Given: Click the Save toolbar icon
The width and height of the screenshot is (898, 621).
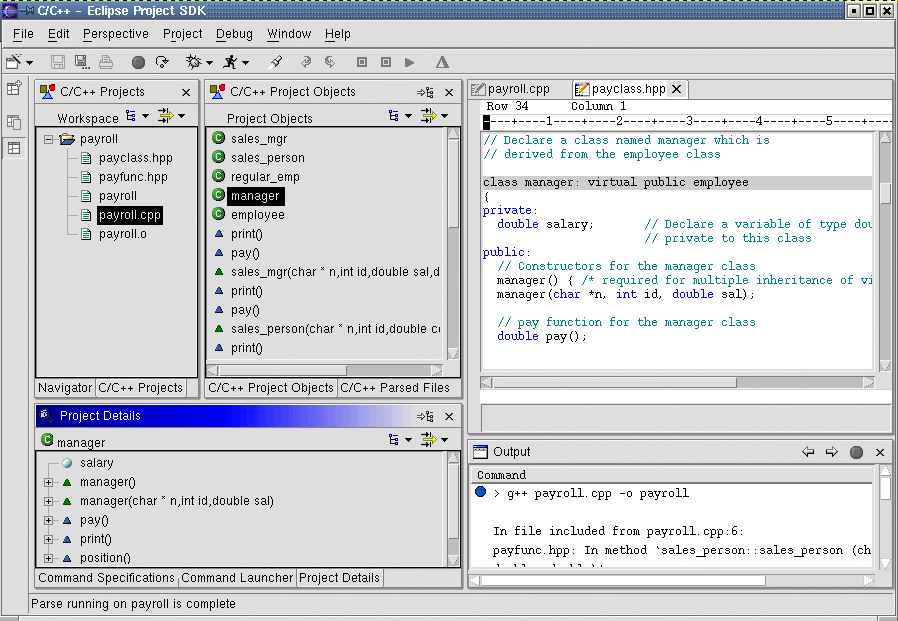Looking at the screenshot, I should pos(58,62).
